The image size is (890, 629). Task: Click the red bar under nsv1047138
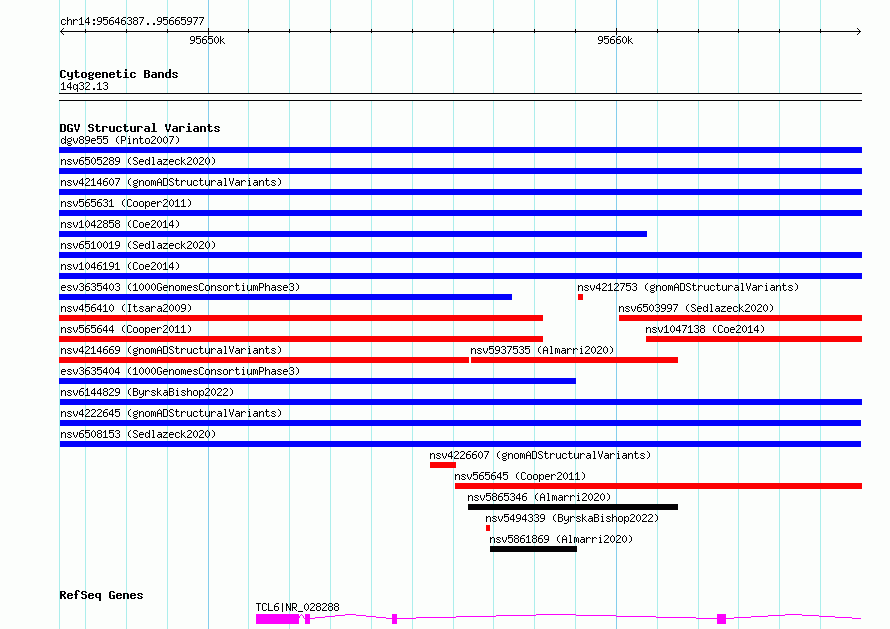tap(754, 339)
